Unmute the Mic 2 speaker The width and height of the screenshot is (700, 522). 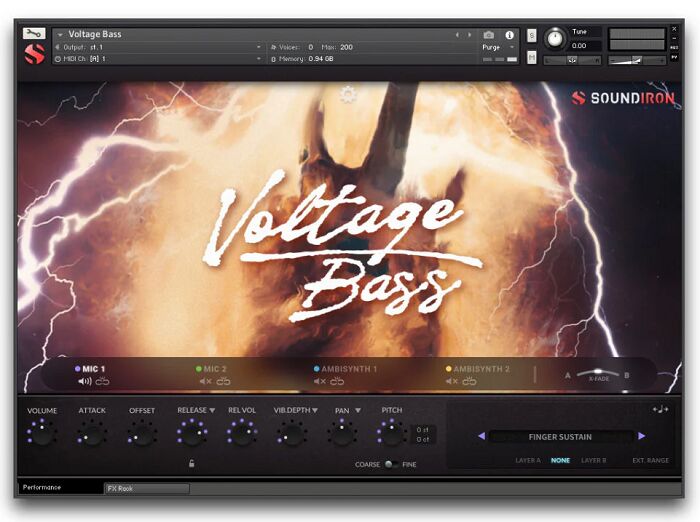click(205, 381)
